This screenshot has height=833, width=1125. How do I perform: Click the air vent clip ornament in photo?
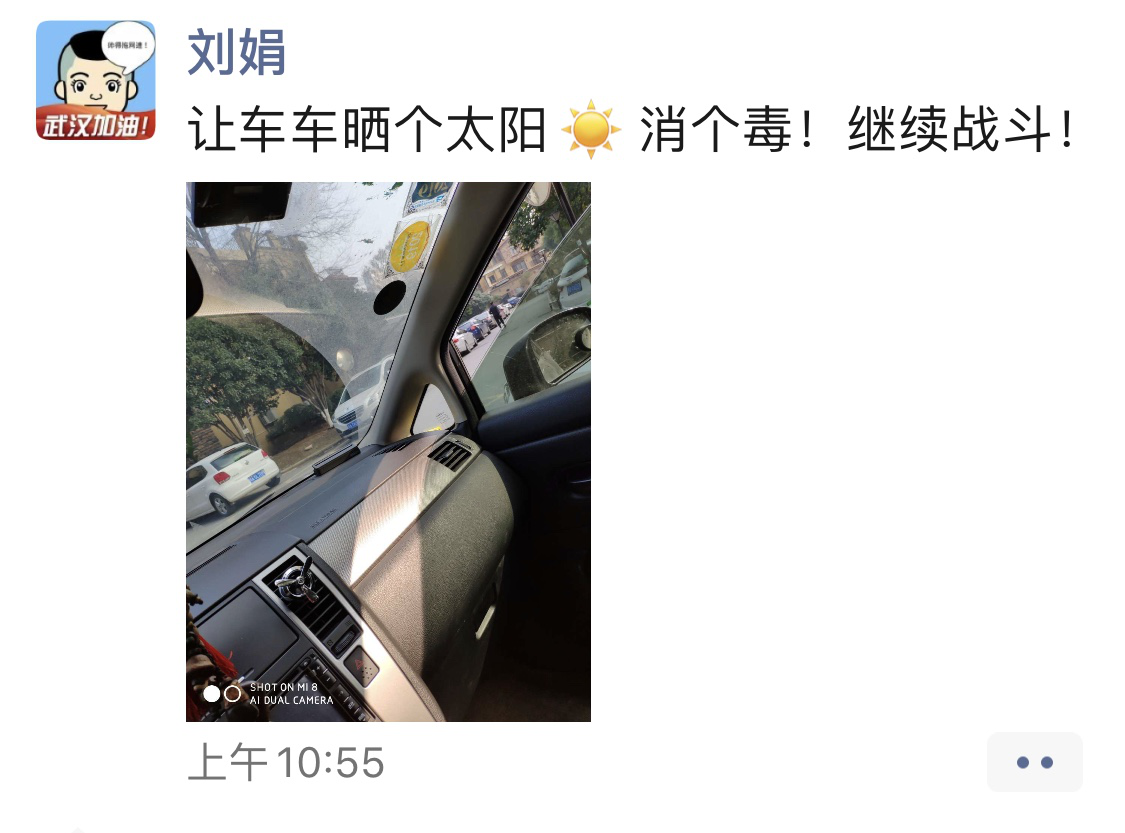tap(296, 580)
